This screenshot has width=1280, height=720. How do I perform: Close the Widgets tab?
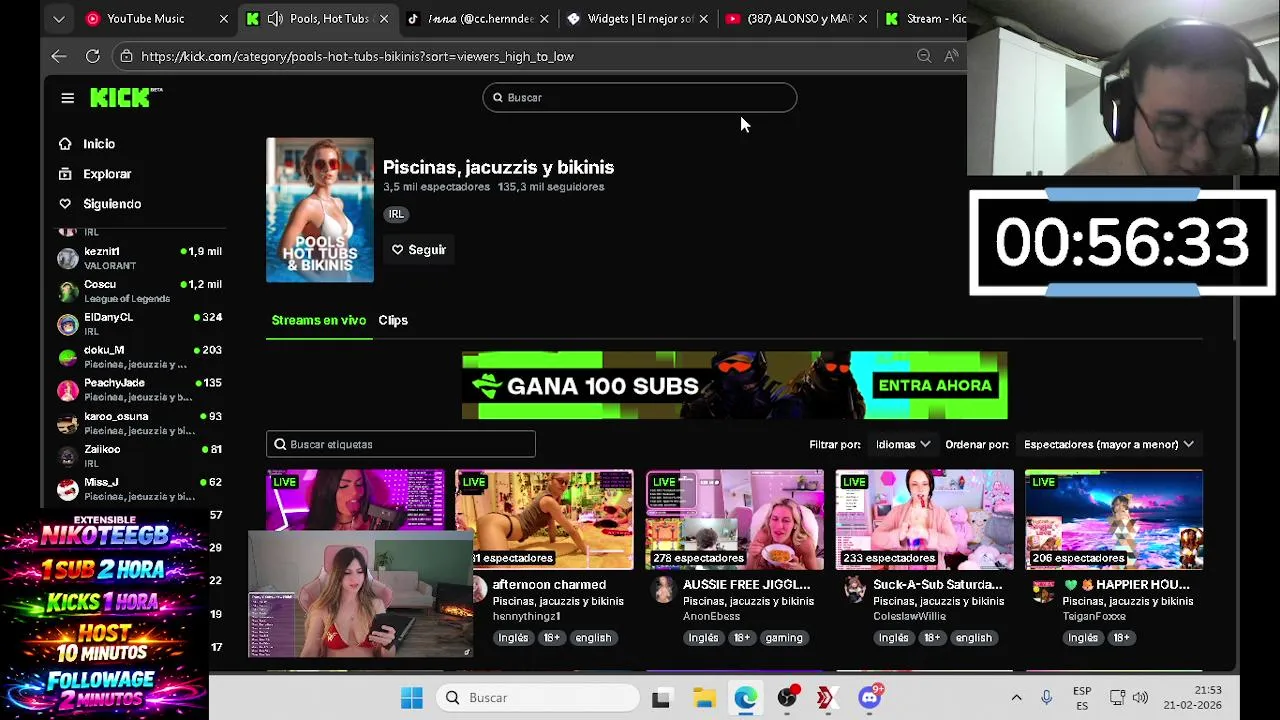click(x=704, y=18)
